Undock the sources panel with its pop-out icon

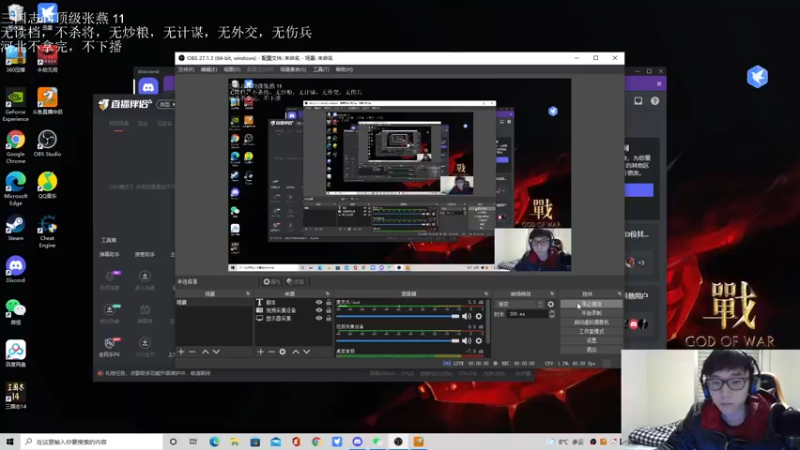328,294
